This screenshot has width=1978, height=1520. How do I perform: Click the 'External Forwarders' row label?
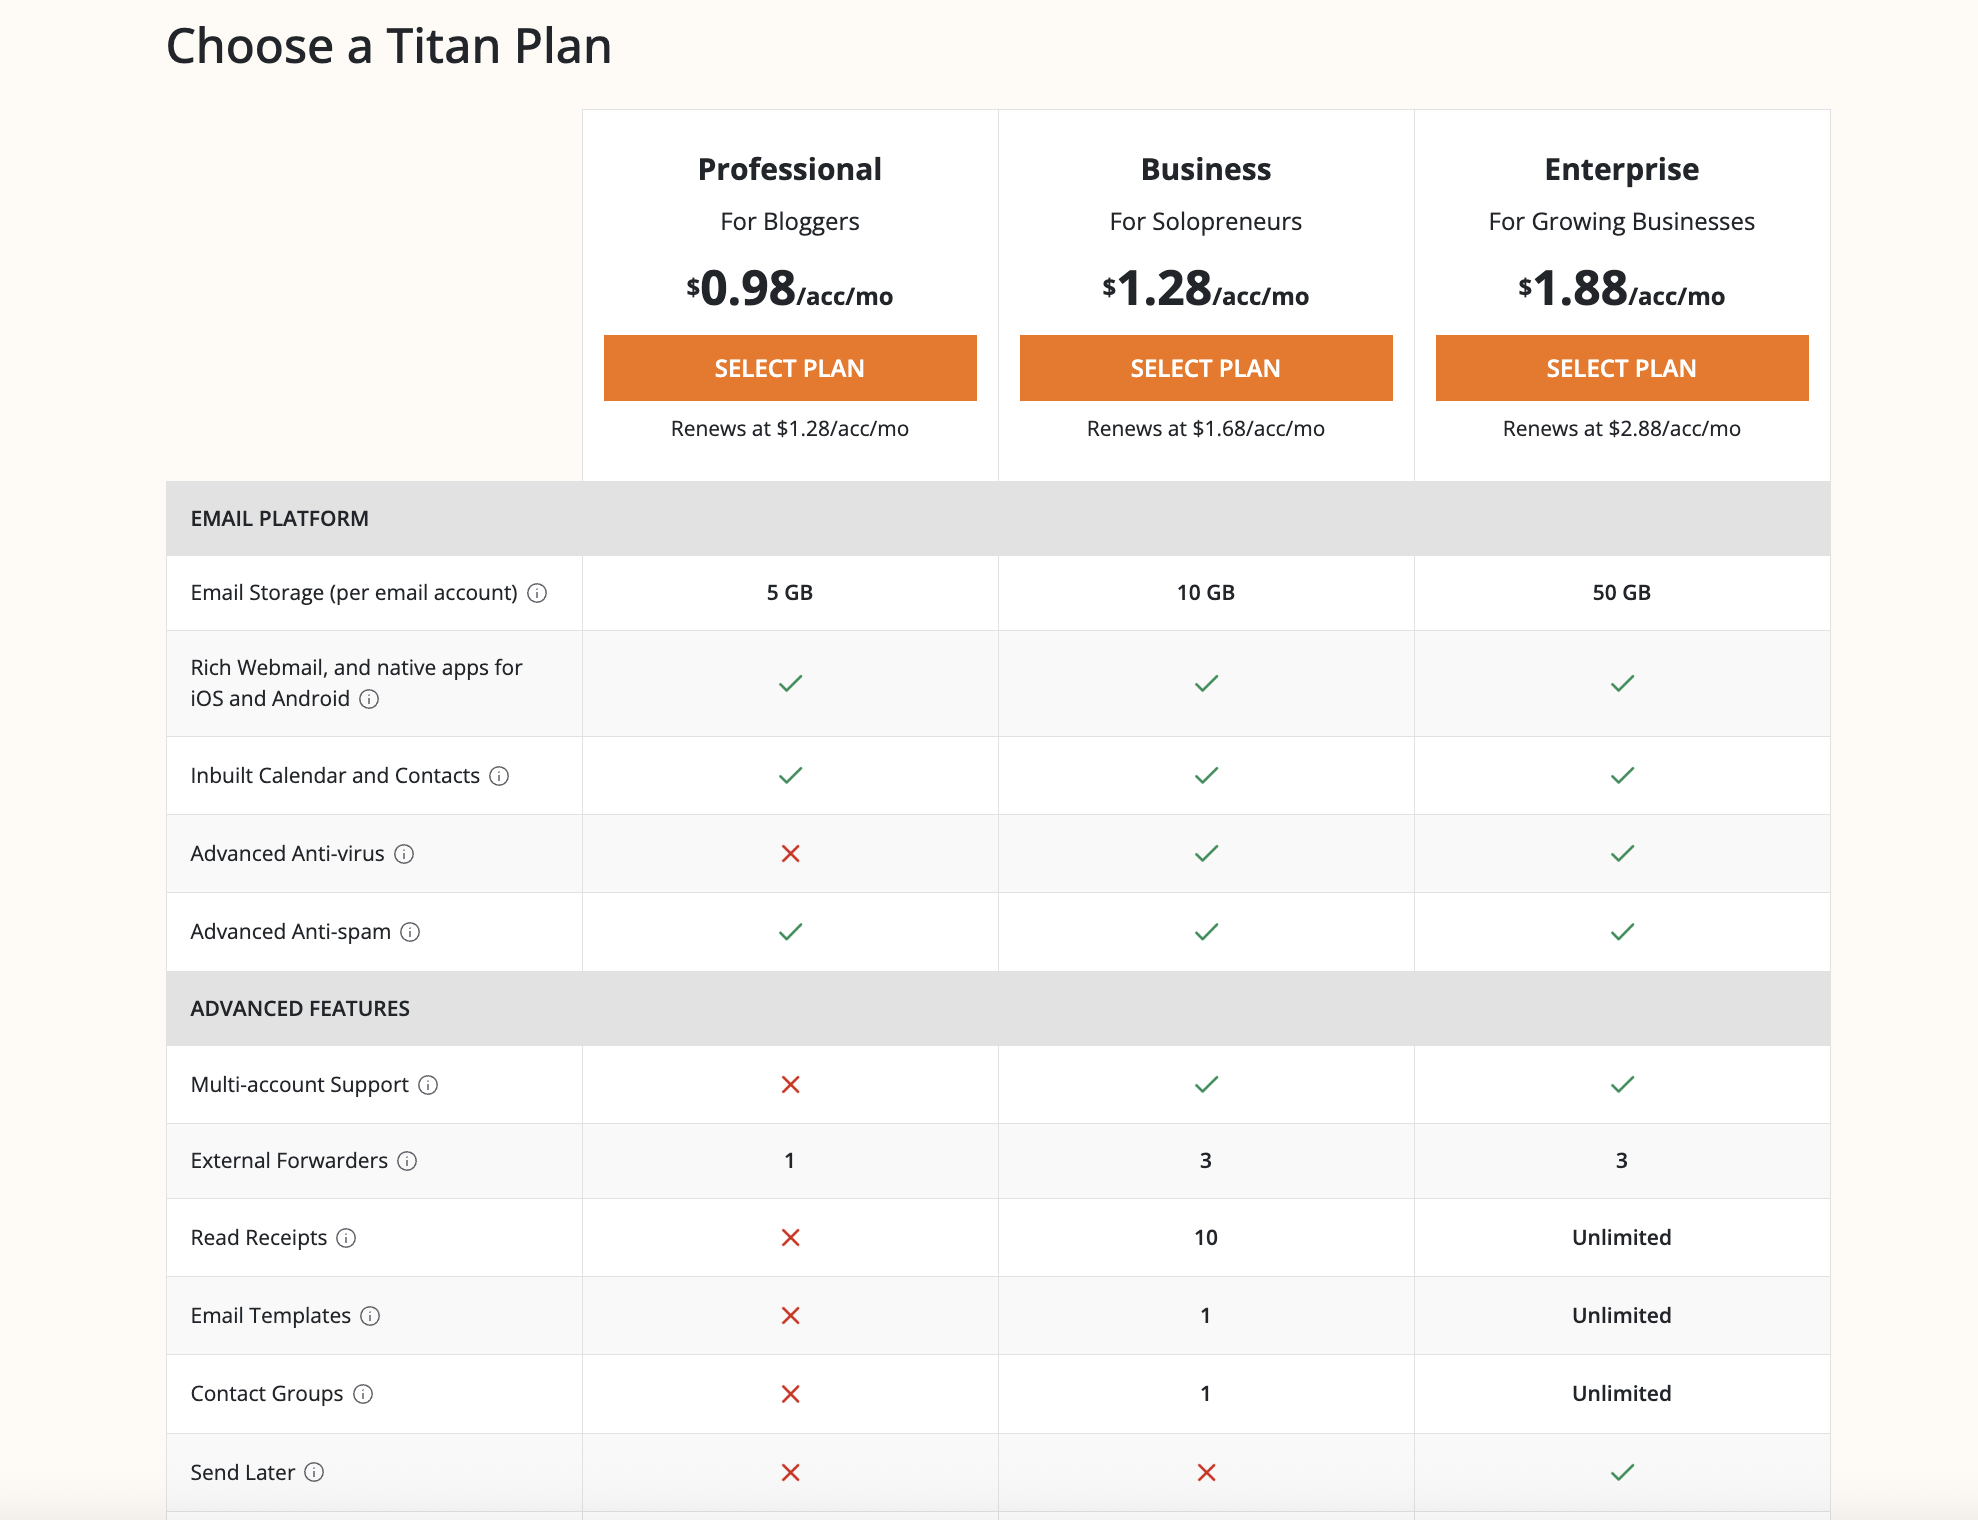(289, 1161)
